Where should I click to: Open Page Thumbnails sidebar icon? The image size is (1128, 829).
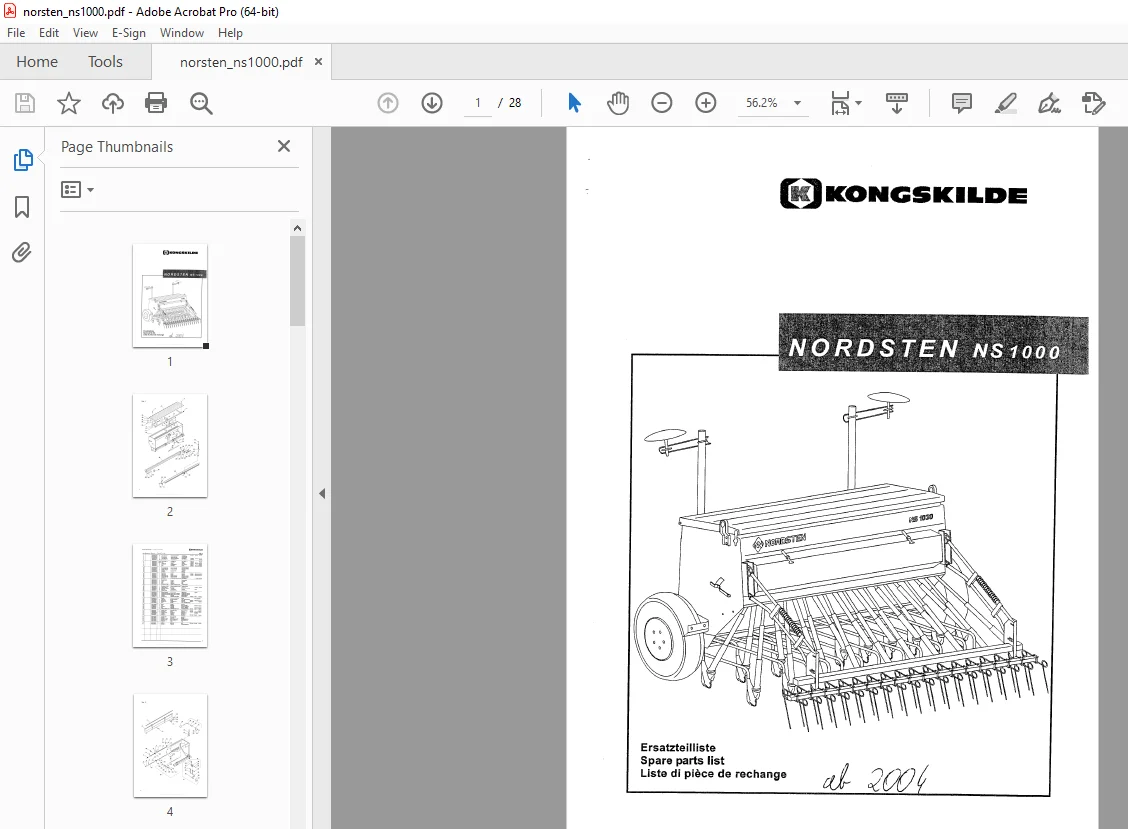(22, 160)
